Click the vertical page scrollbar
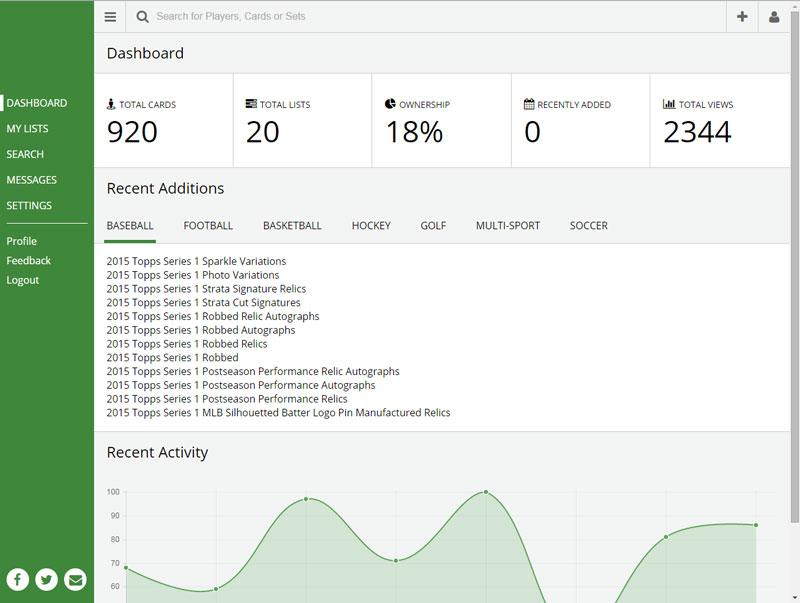The image size is (800, 603). click(795, 268)
